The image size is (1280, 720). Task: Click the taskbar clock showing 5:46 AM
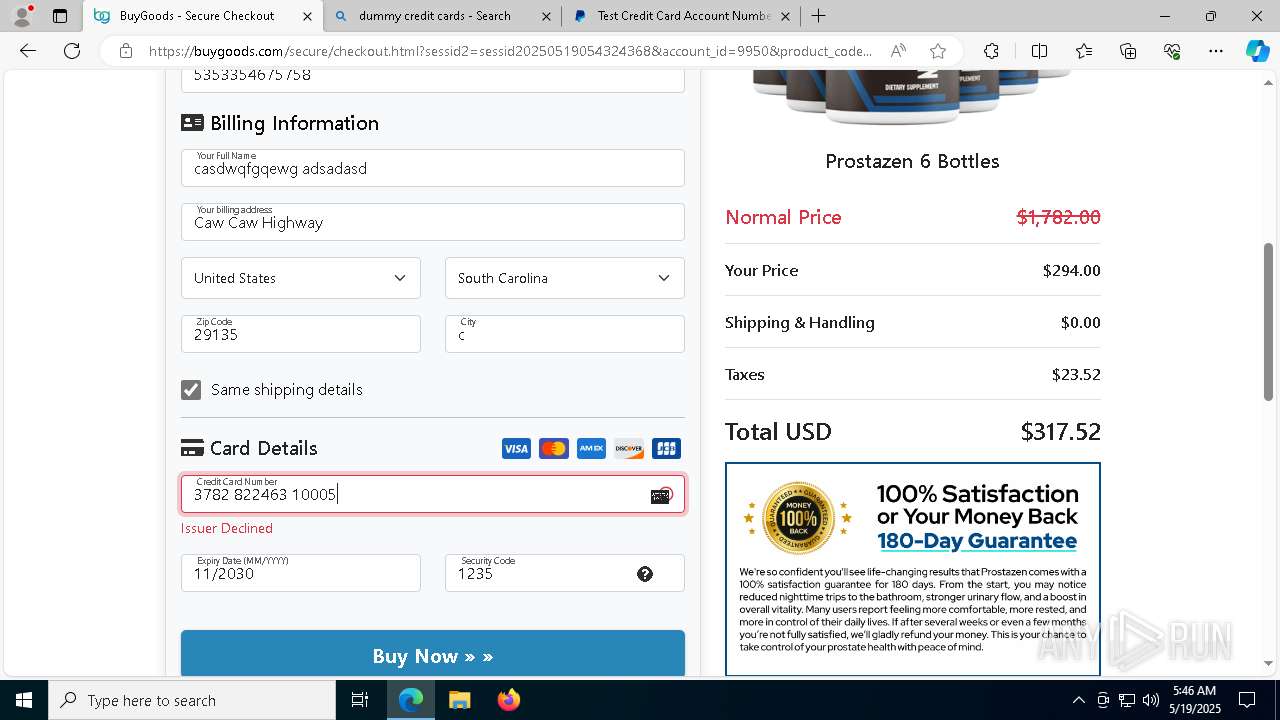coord(1196,700)
